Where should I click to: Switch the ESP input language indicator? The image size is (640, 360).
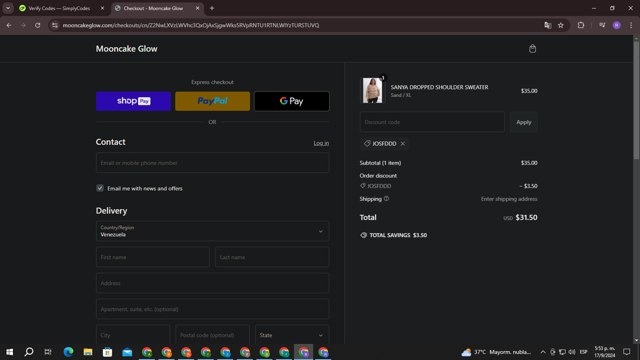[584, 352]
